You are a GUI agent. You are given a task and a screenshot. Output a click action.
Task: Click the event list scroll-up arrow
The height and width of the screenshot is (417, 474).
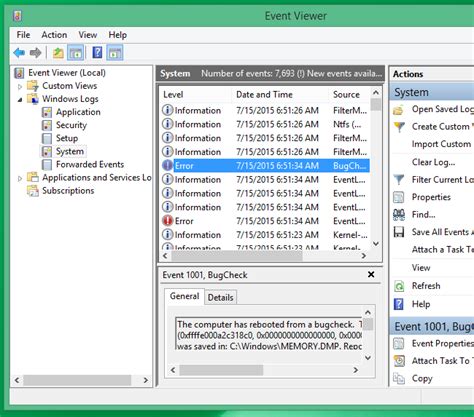coord(376,92)
